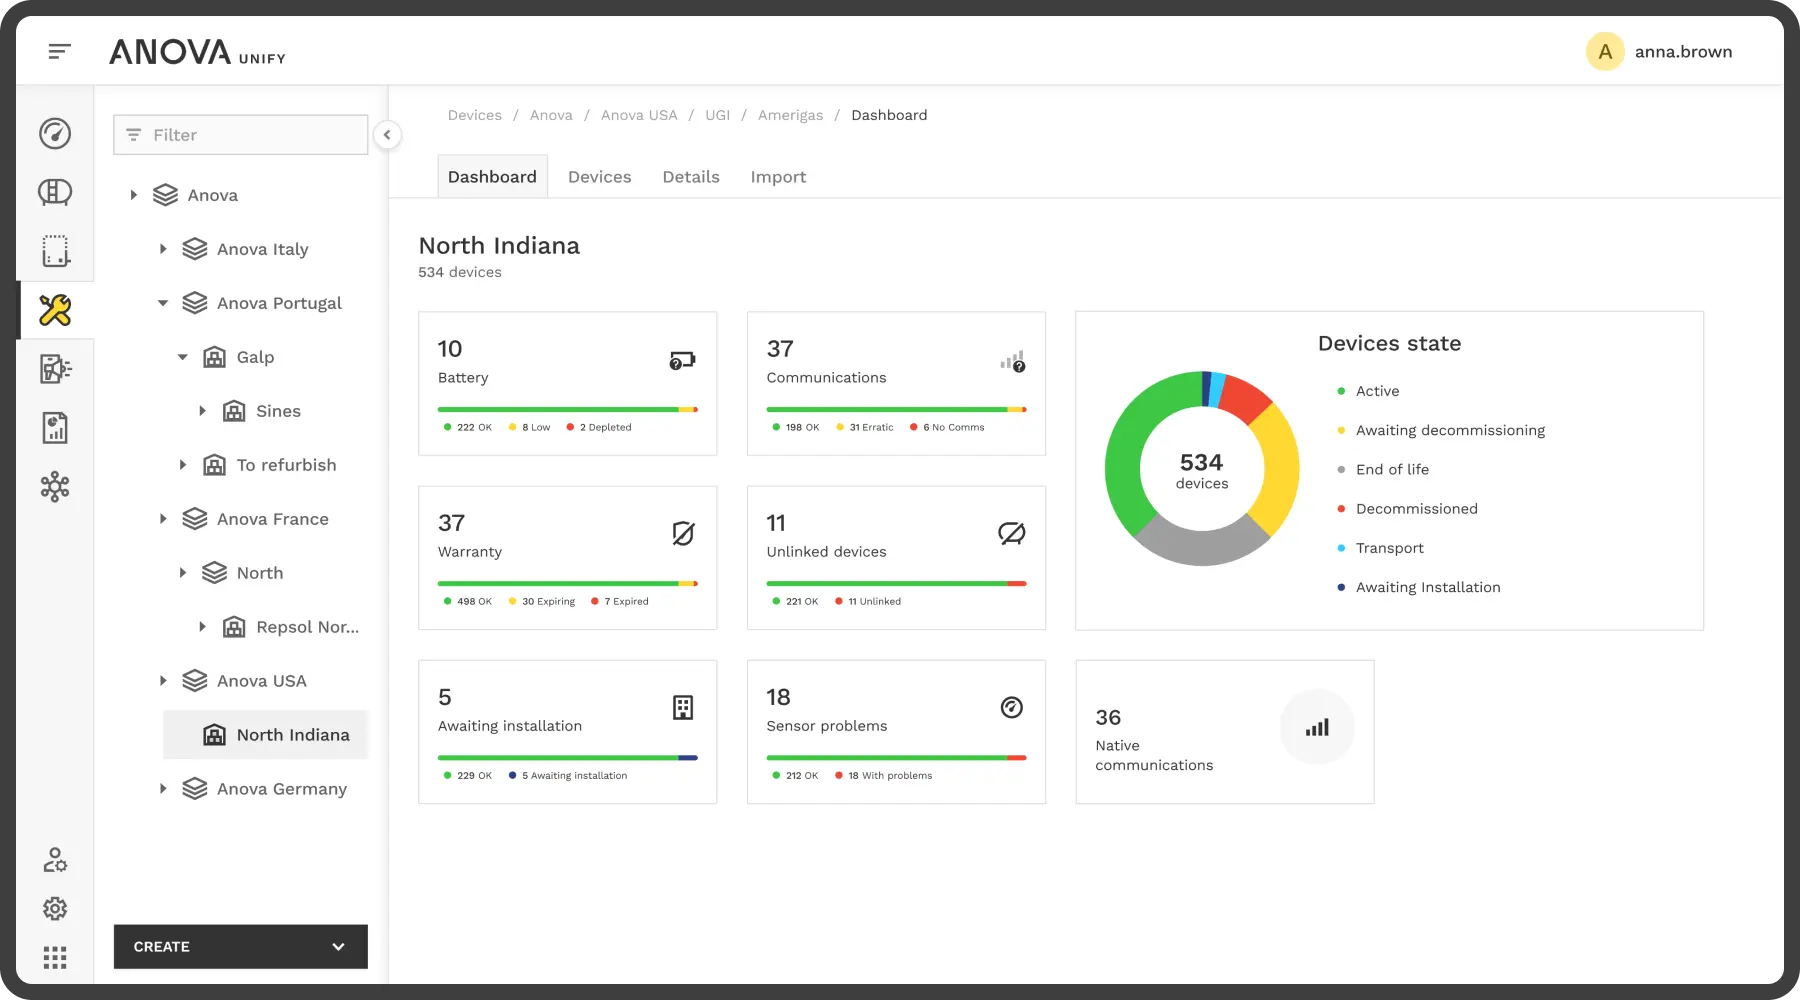Collapse the tree panel with chevron button
The height and width of the screenshot is (1000, 1800).
pyautogui.click(x=387, y=135)
